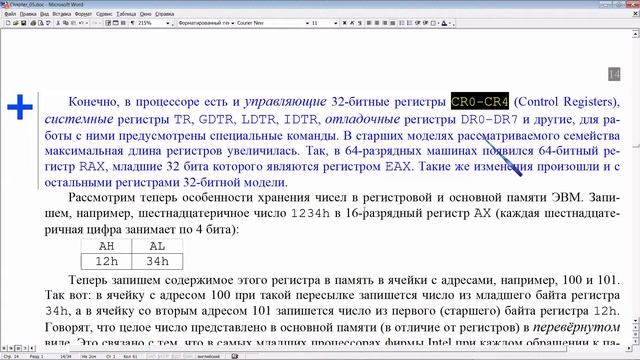
Task: Open the Таблица menu
Action: pos(126,14)
